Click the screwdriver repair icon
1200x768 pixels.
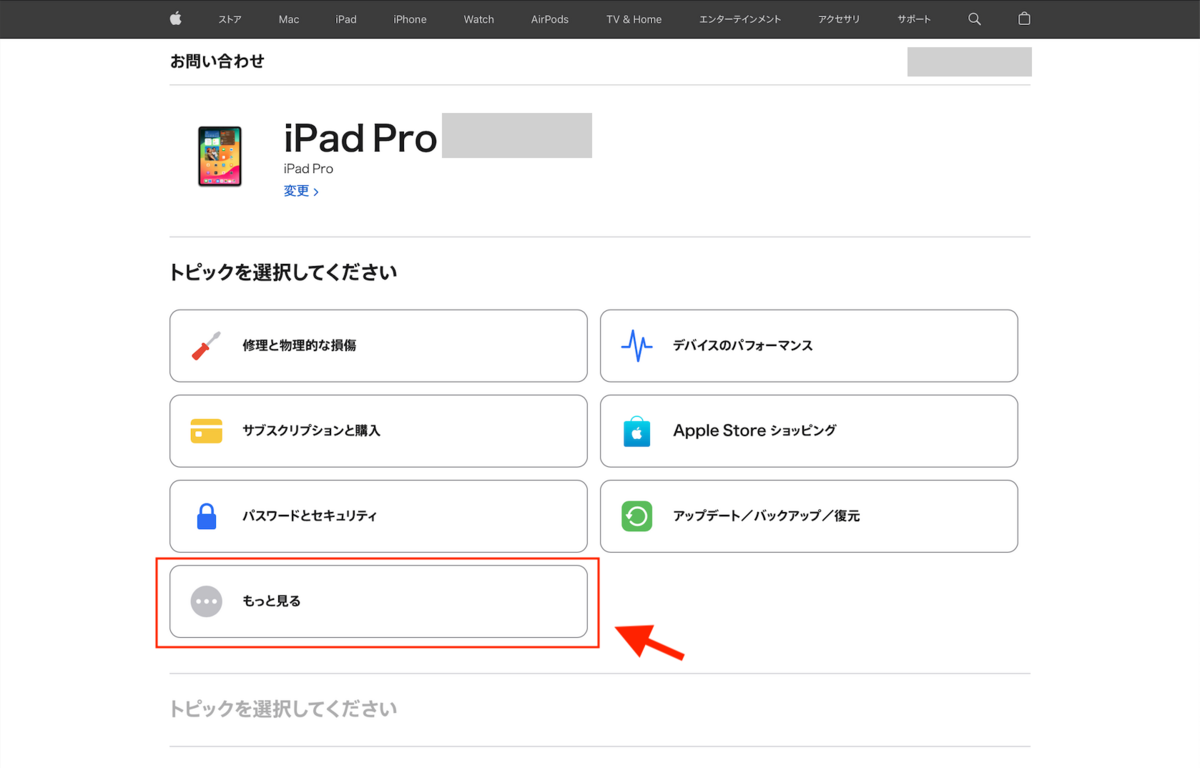point(206,346)
